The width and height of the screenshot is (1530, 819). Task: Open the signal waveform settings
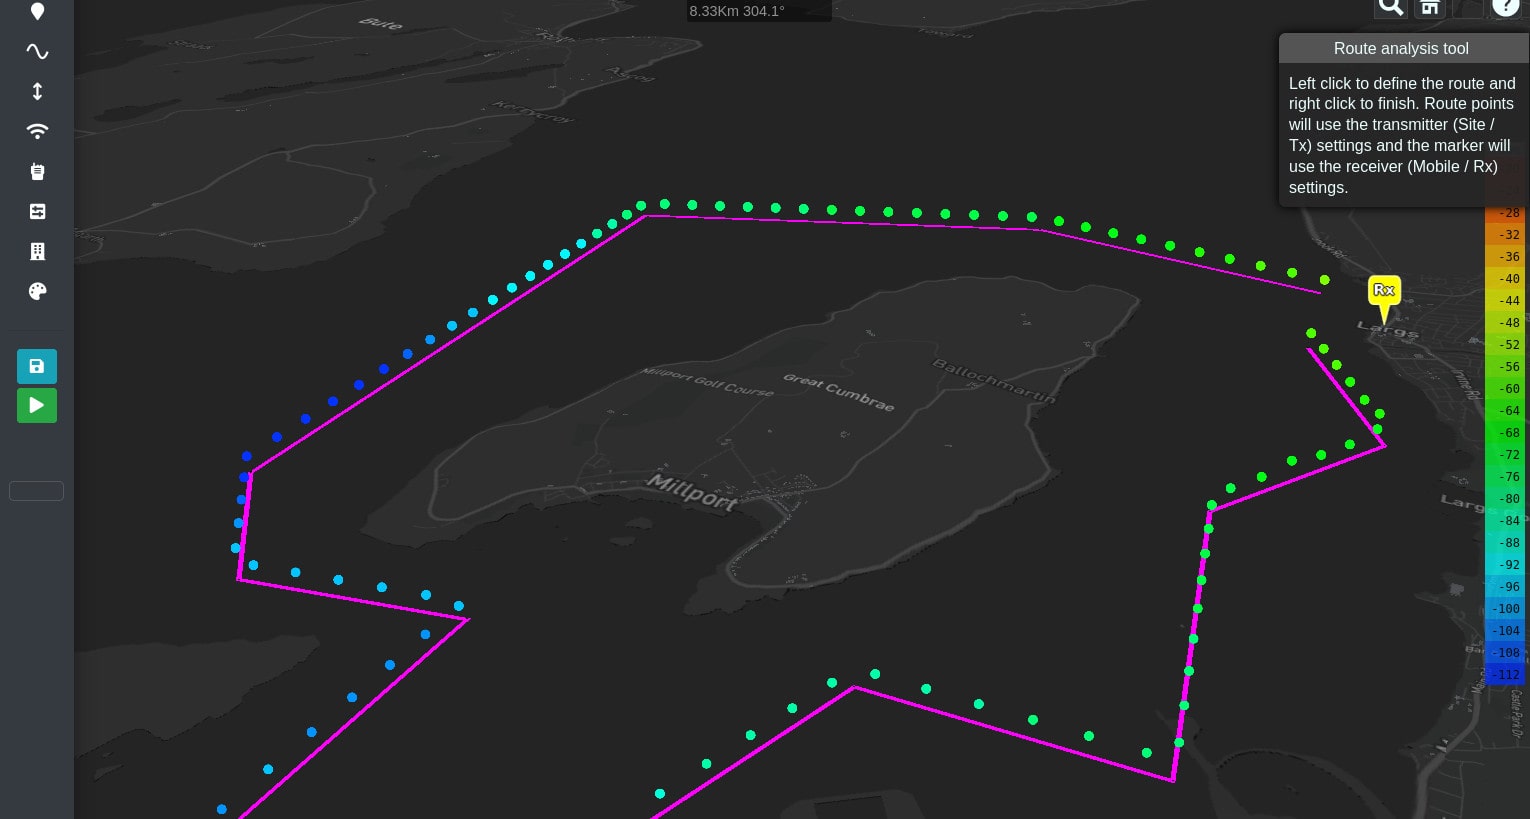click(x=37, y=51)
